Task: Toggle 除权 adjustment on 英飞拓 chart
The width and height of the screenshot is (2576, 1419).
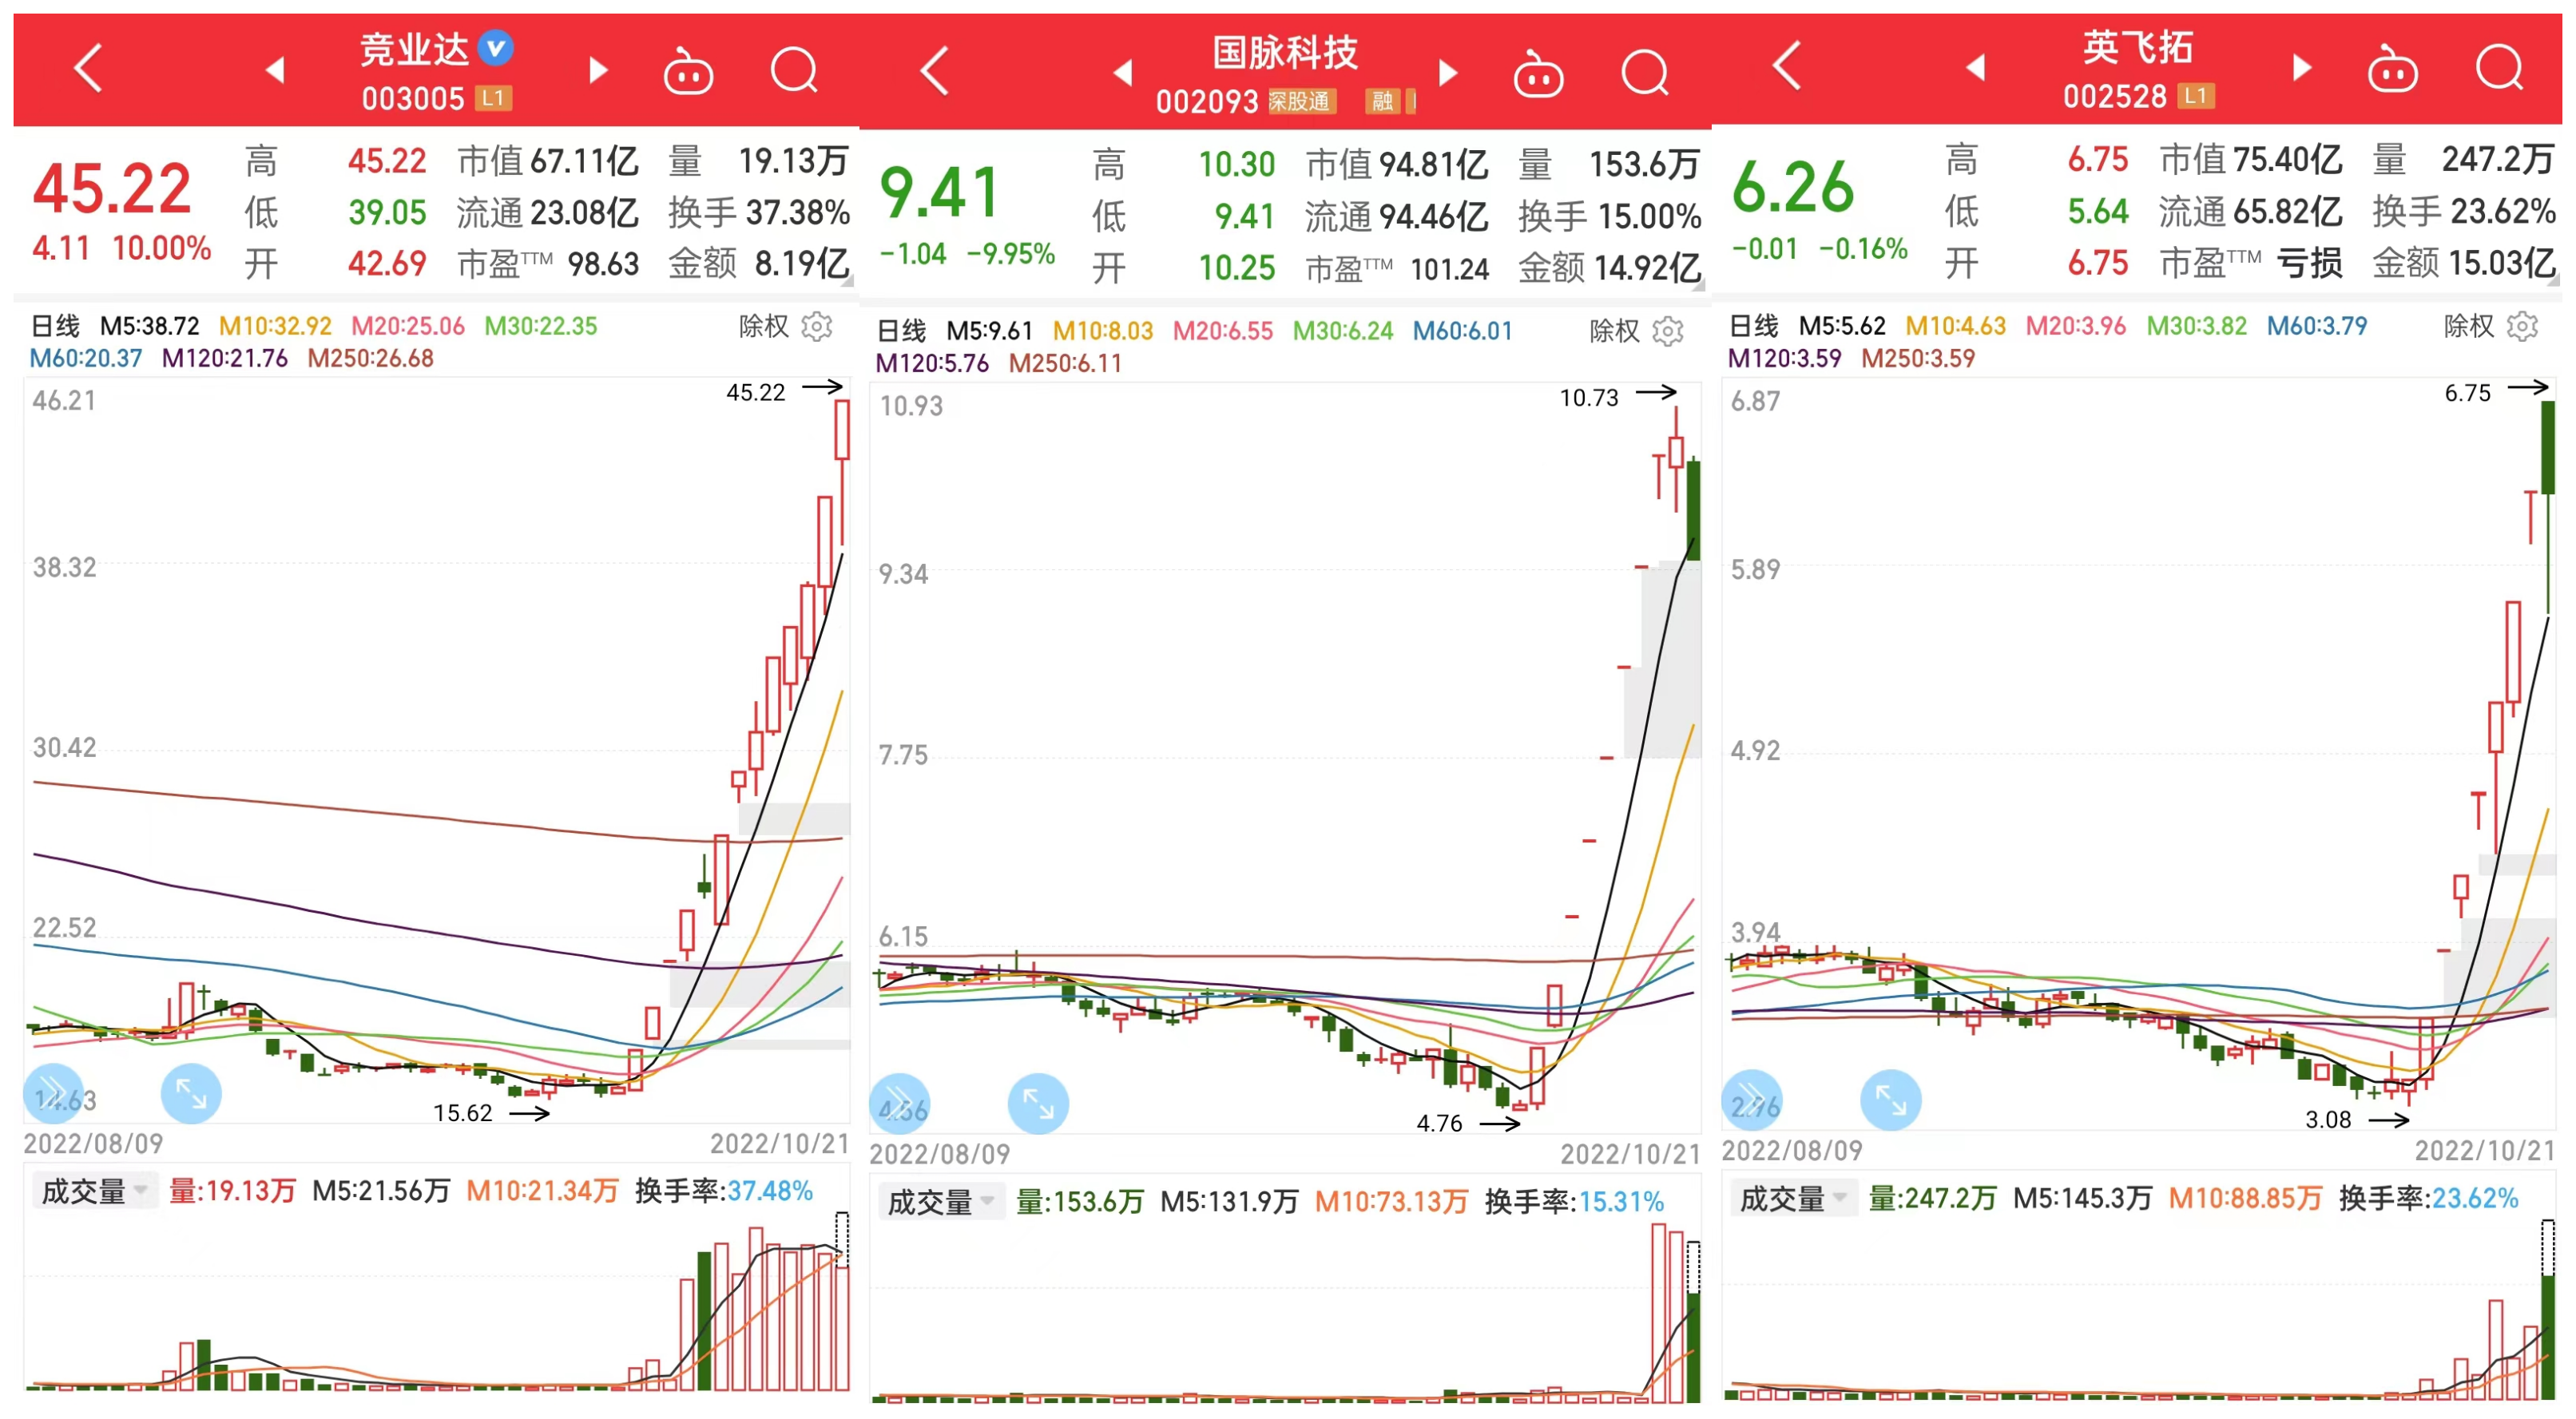Action: [x=2468, y=326]
